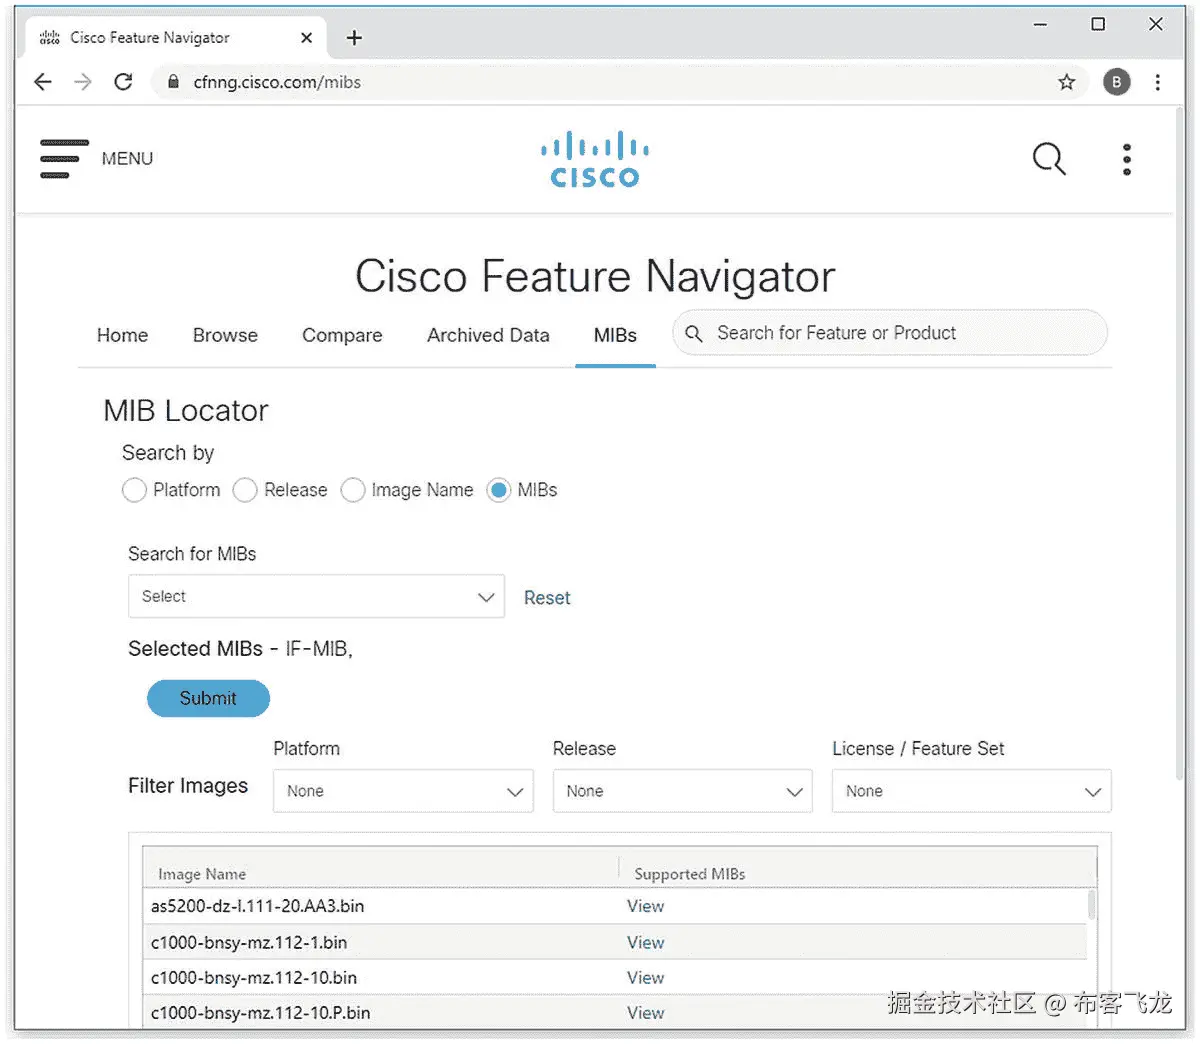The image size is (1200, 1044).
Task: Focus the Search for Feature or Product field
Action: pos(890,333)
